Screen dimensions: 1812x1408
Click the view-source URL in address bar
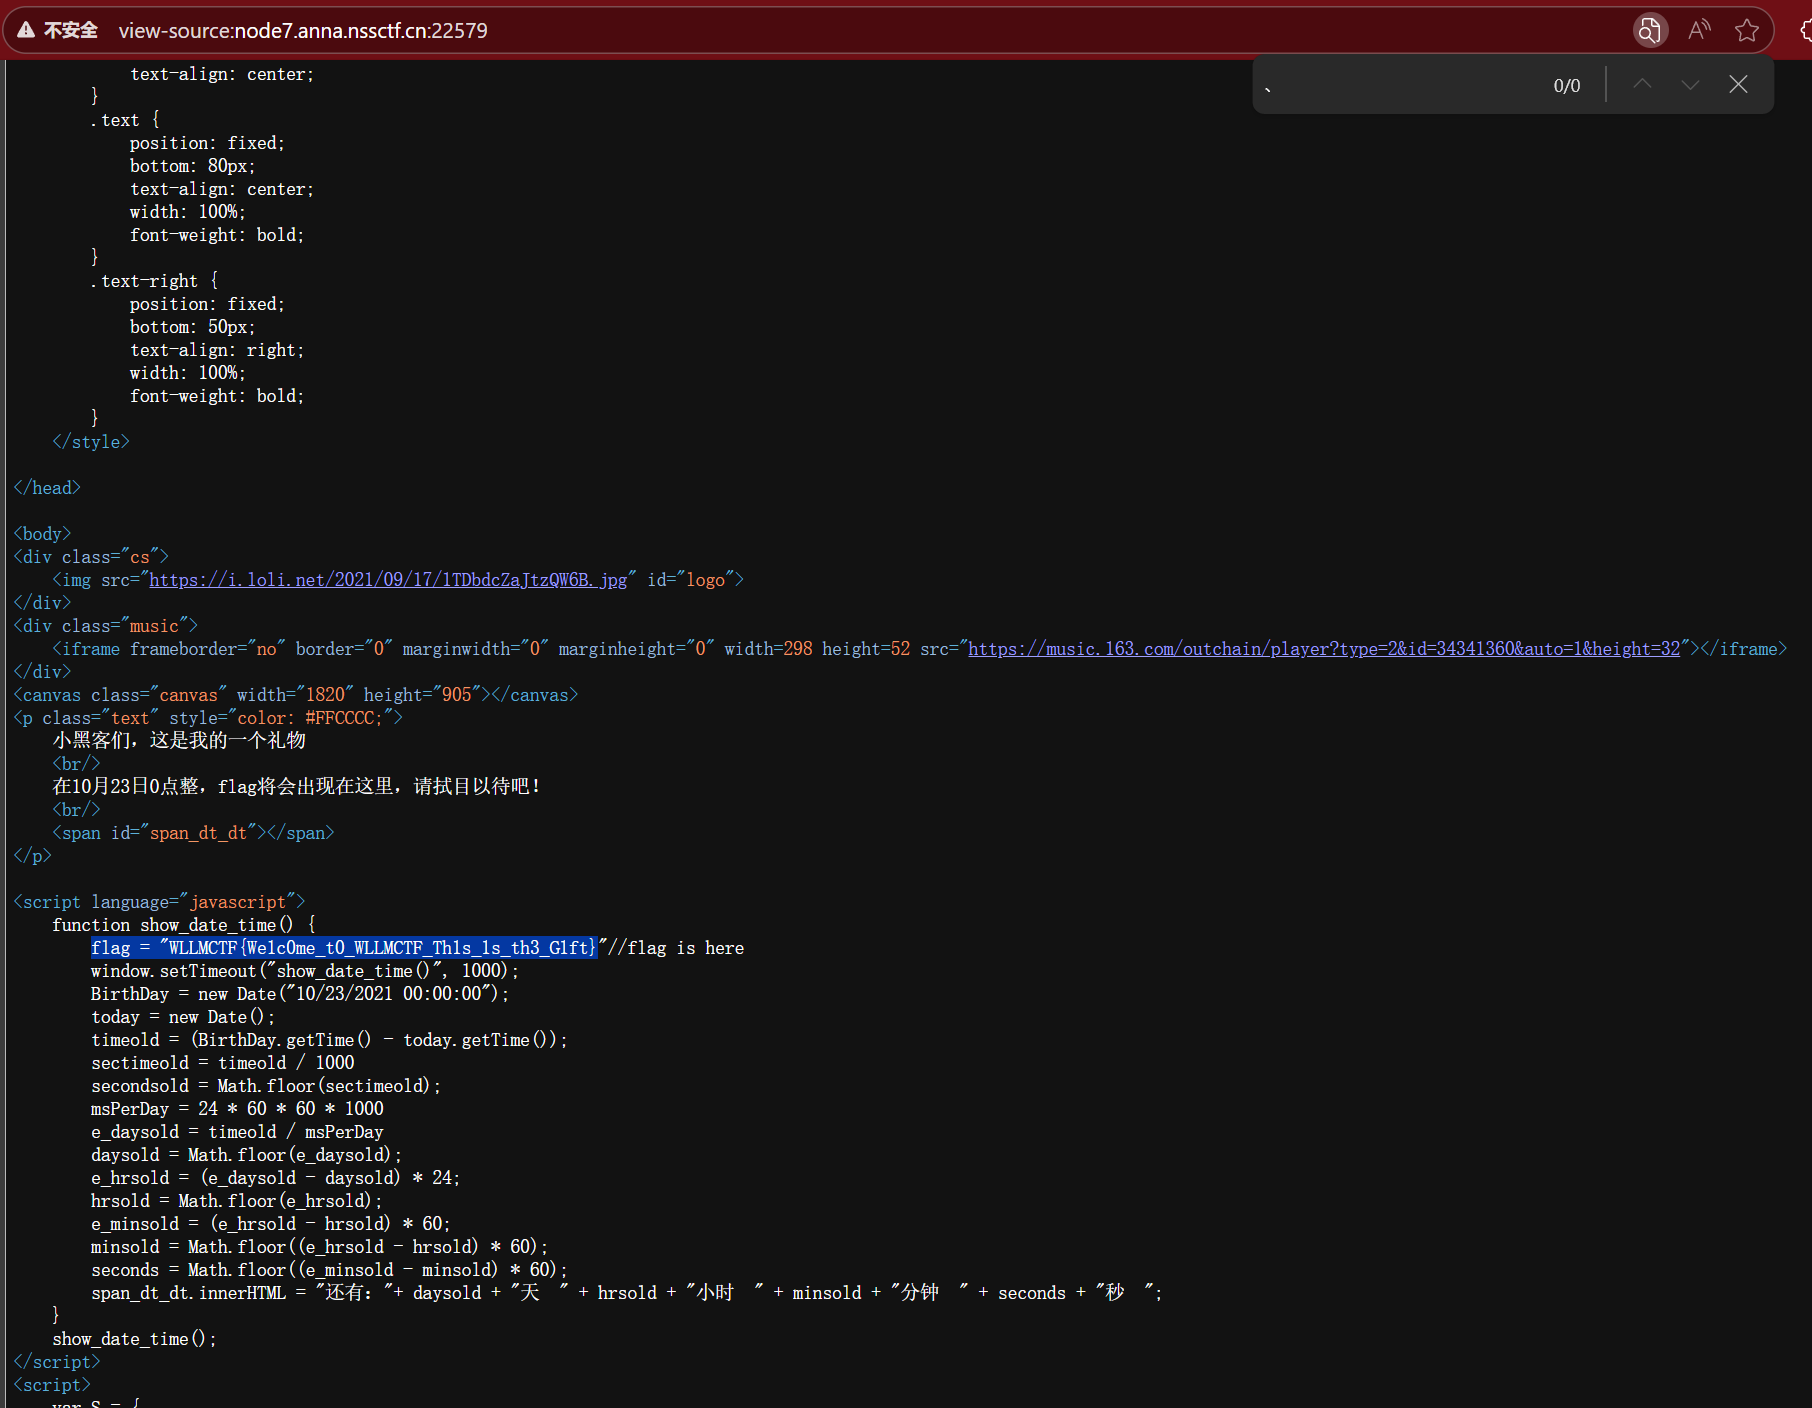click(303, 31)
